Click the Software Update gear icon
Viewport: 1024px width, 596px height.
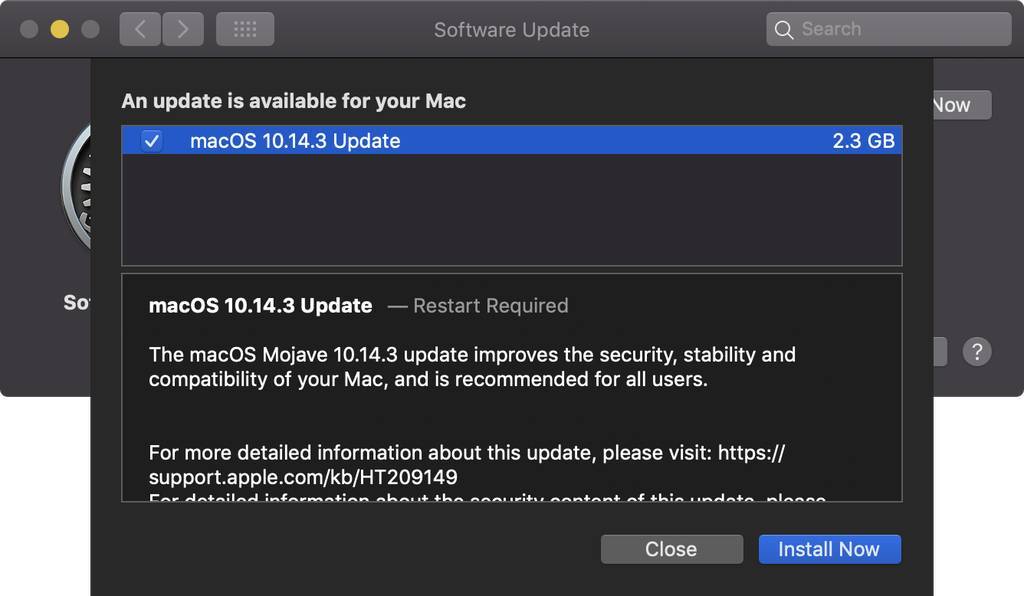(76, 187)
